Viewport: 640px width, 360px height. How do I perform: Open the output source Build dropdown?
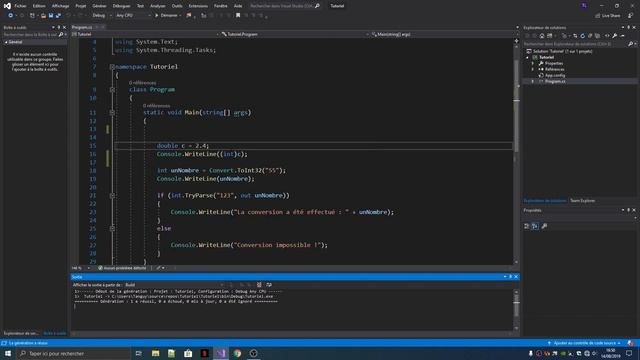tap(174, 285)
